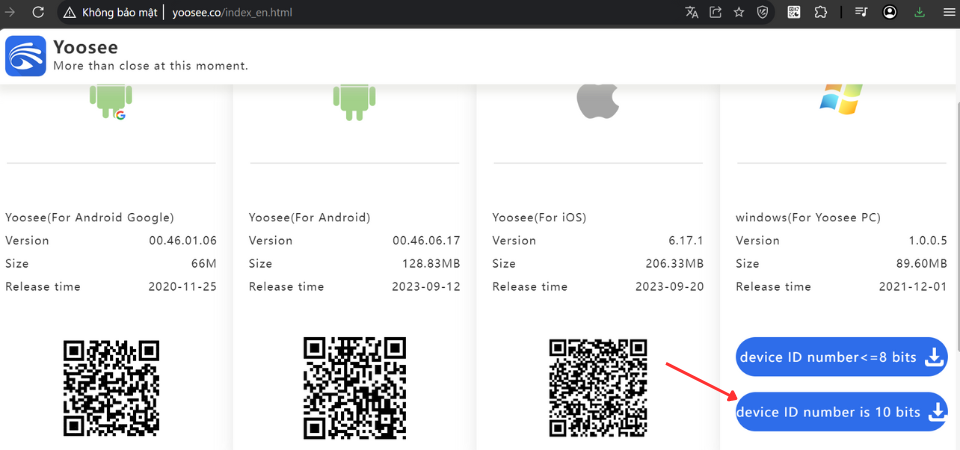Click download arrow icon on 10 bits button
Screen dimensions: 960x450
pyautogui.click(x=937, y=412)
